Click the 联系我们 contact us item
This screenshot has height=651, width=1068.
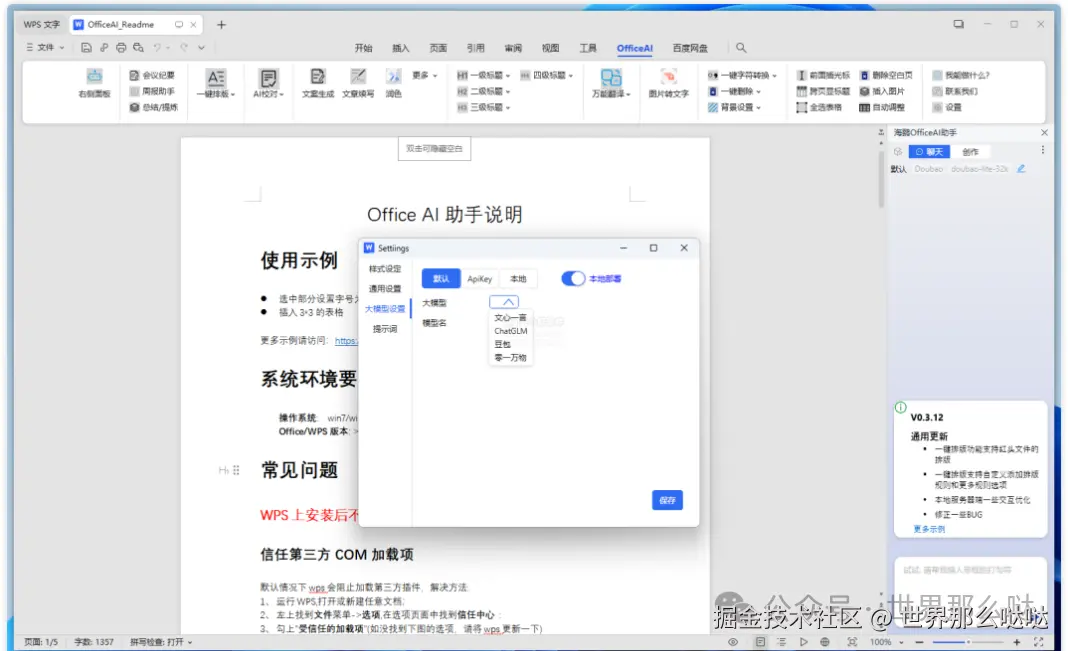[954, 91]
